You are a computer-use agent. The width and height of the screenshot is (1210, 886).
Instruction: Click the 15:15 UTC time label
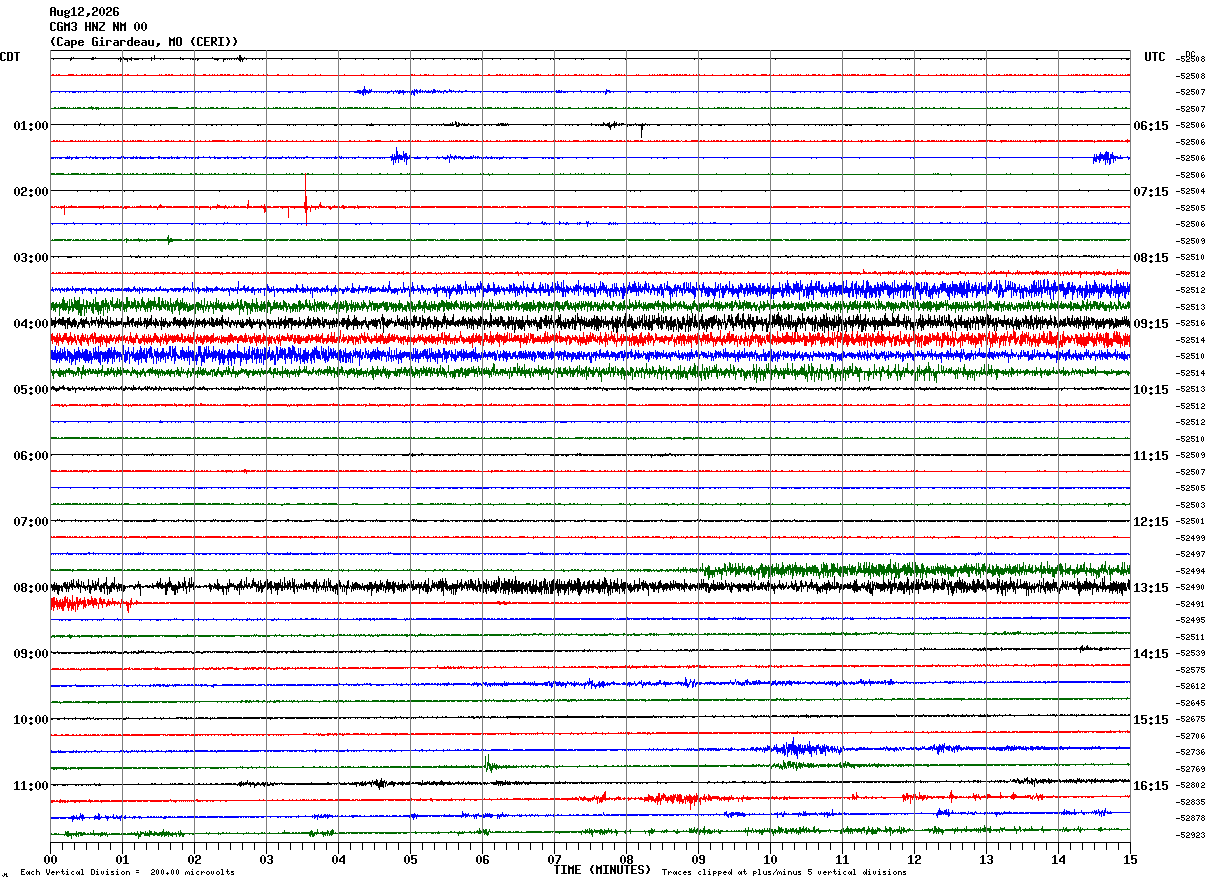tap(1151, 719)
